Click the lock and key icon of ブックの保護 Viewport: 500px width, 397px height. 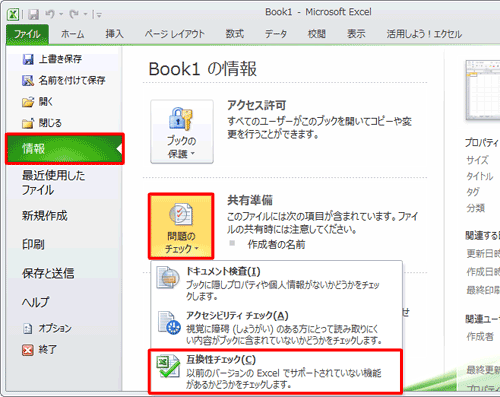click(x=181, y=119)
